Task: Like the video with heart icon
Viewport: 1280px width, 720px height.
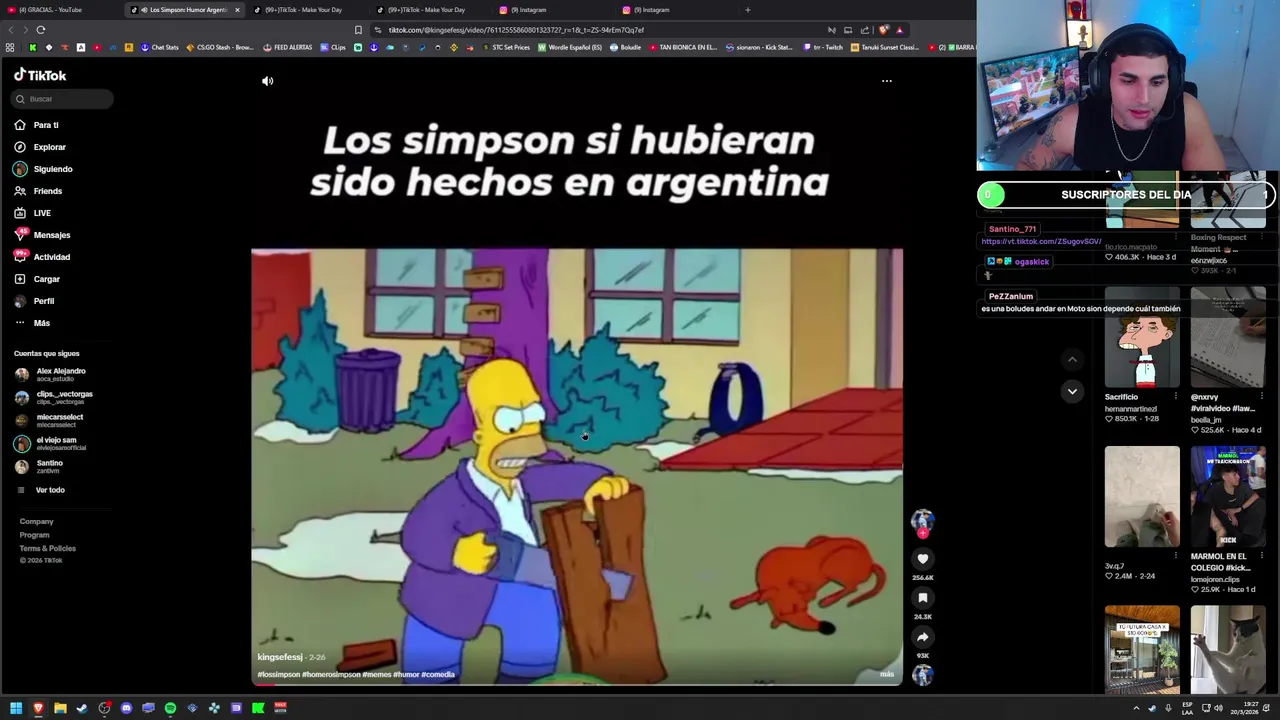Action: [923, 559]
